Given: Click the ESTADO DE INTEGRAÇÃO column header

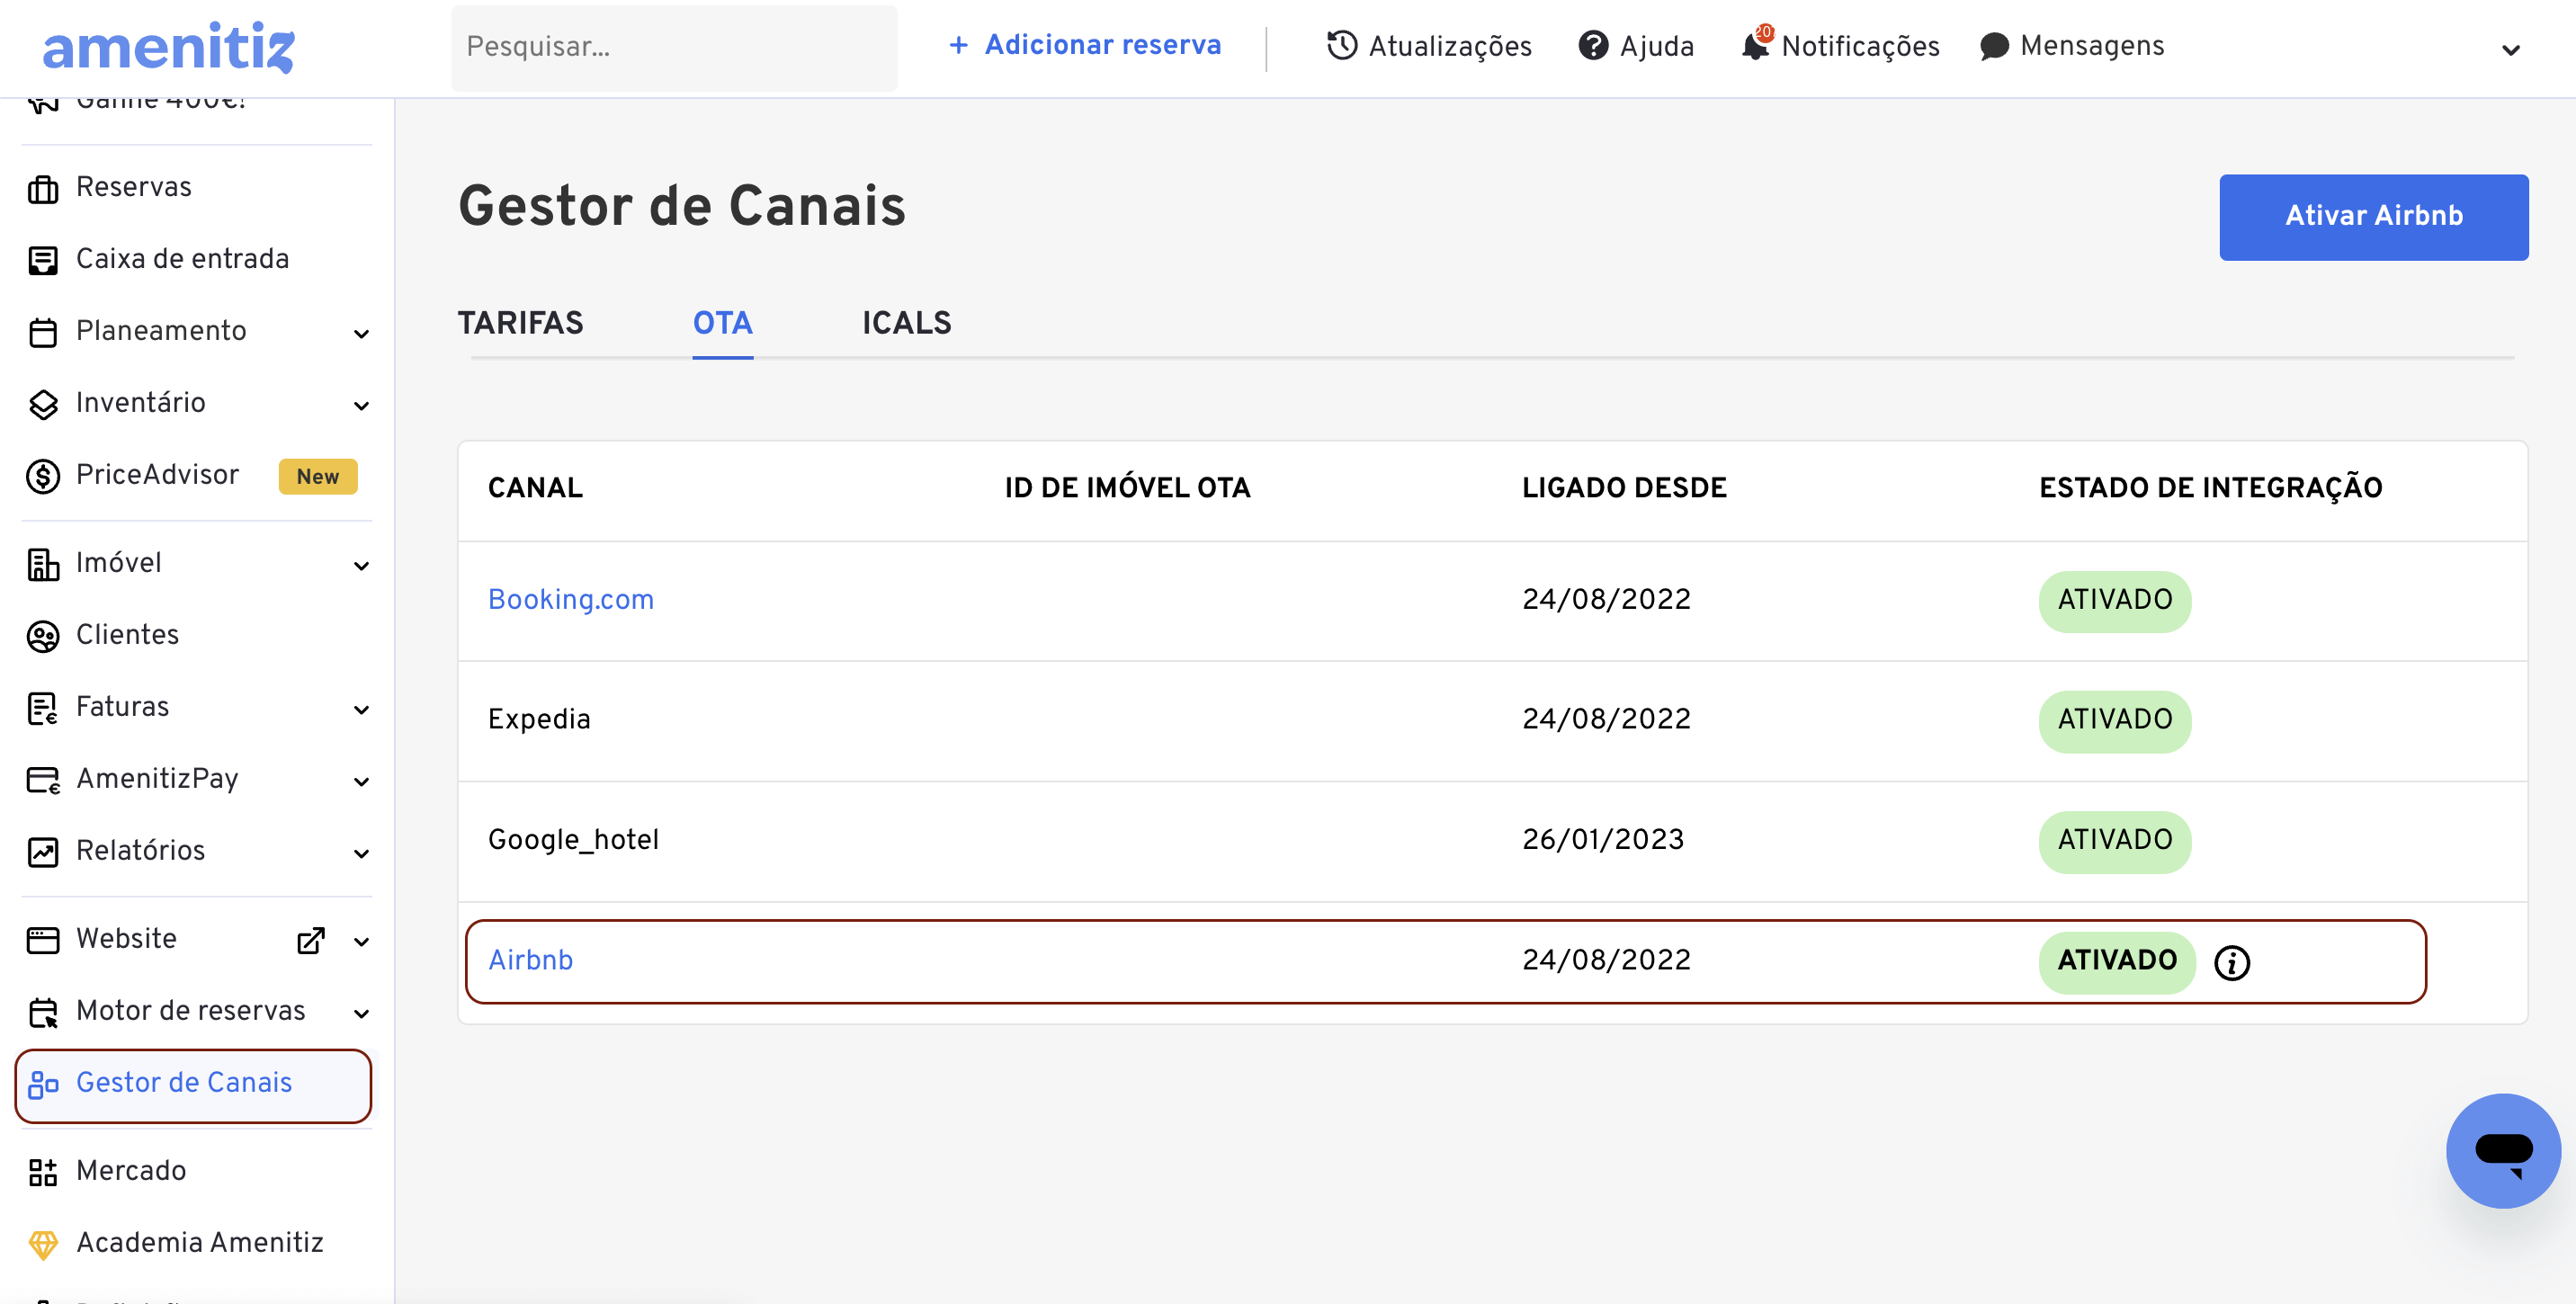Looking at the screenshot, I should pos(2210,488).
